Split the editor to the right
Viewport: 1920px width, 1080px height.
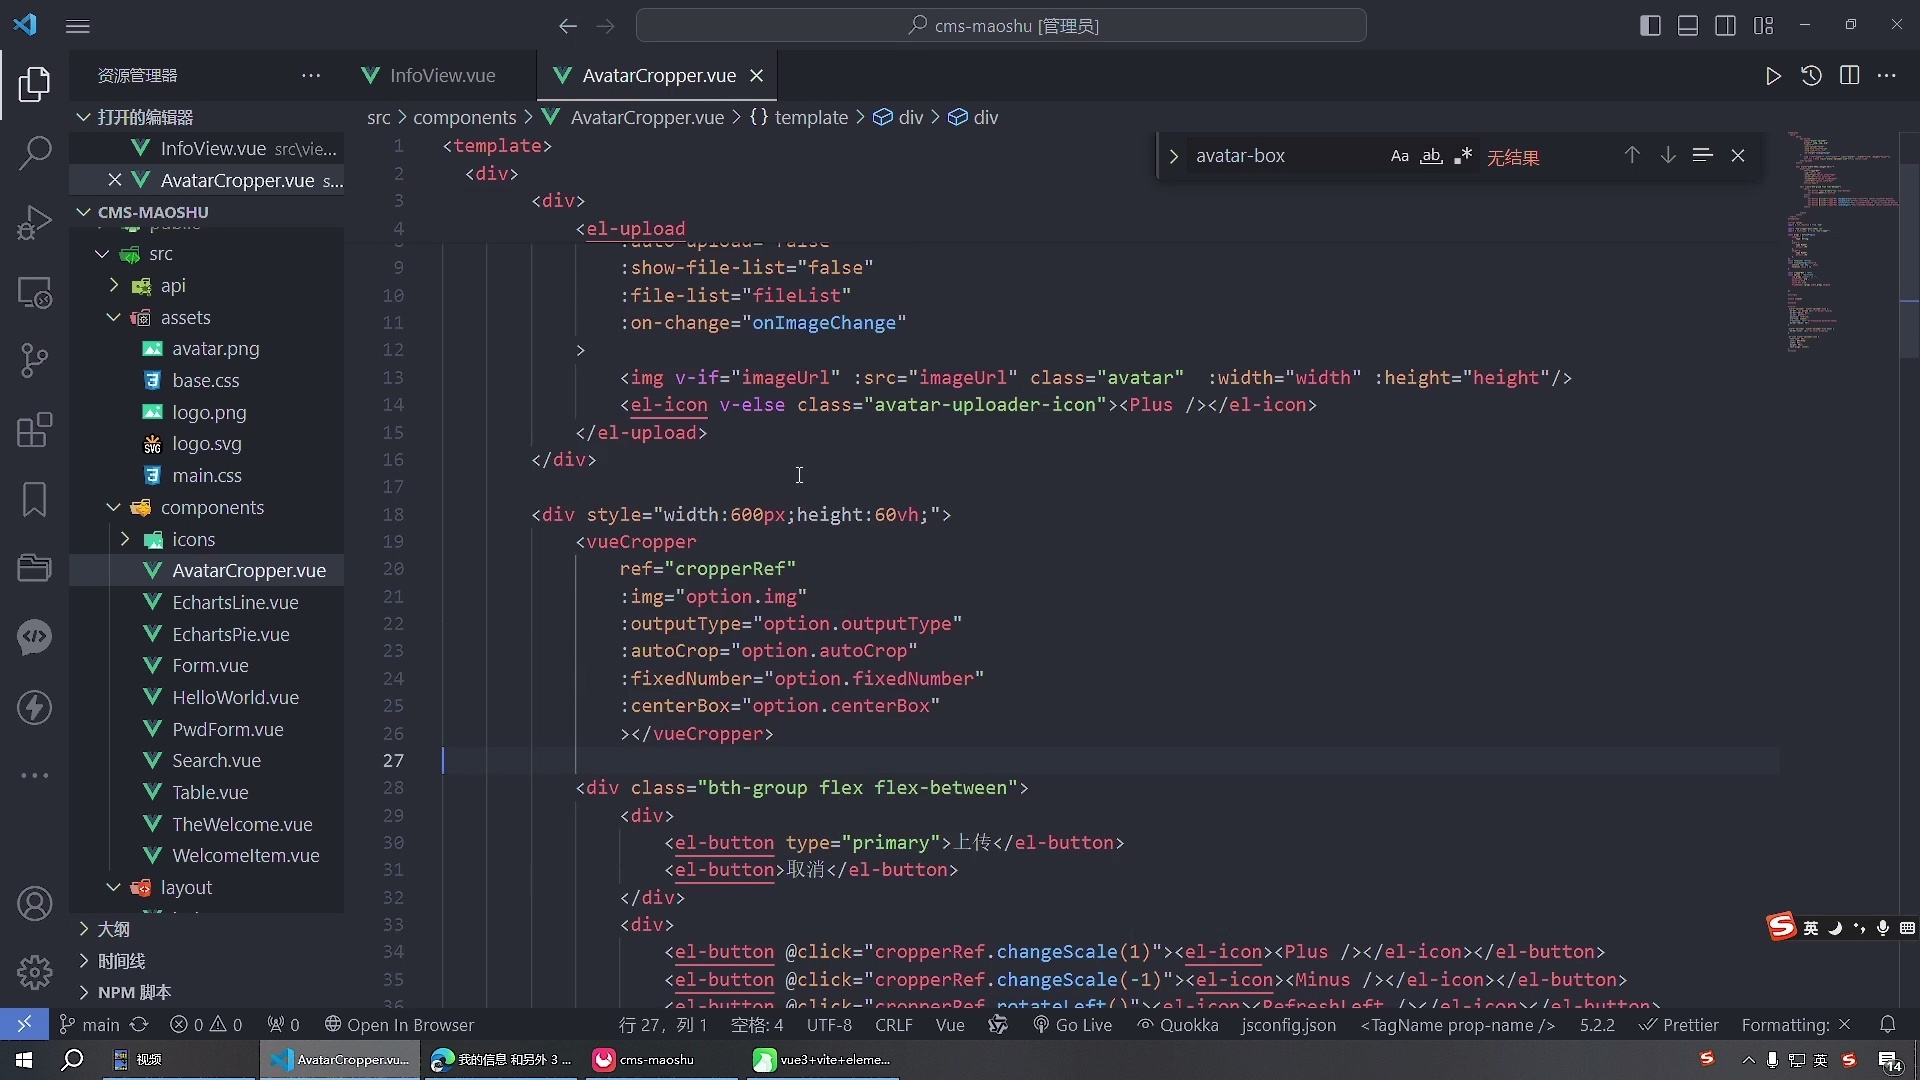point(1849,76)
